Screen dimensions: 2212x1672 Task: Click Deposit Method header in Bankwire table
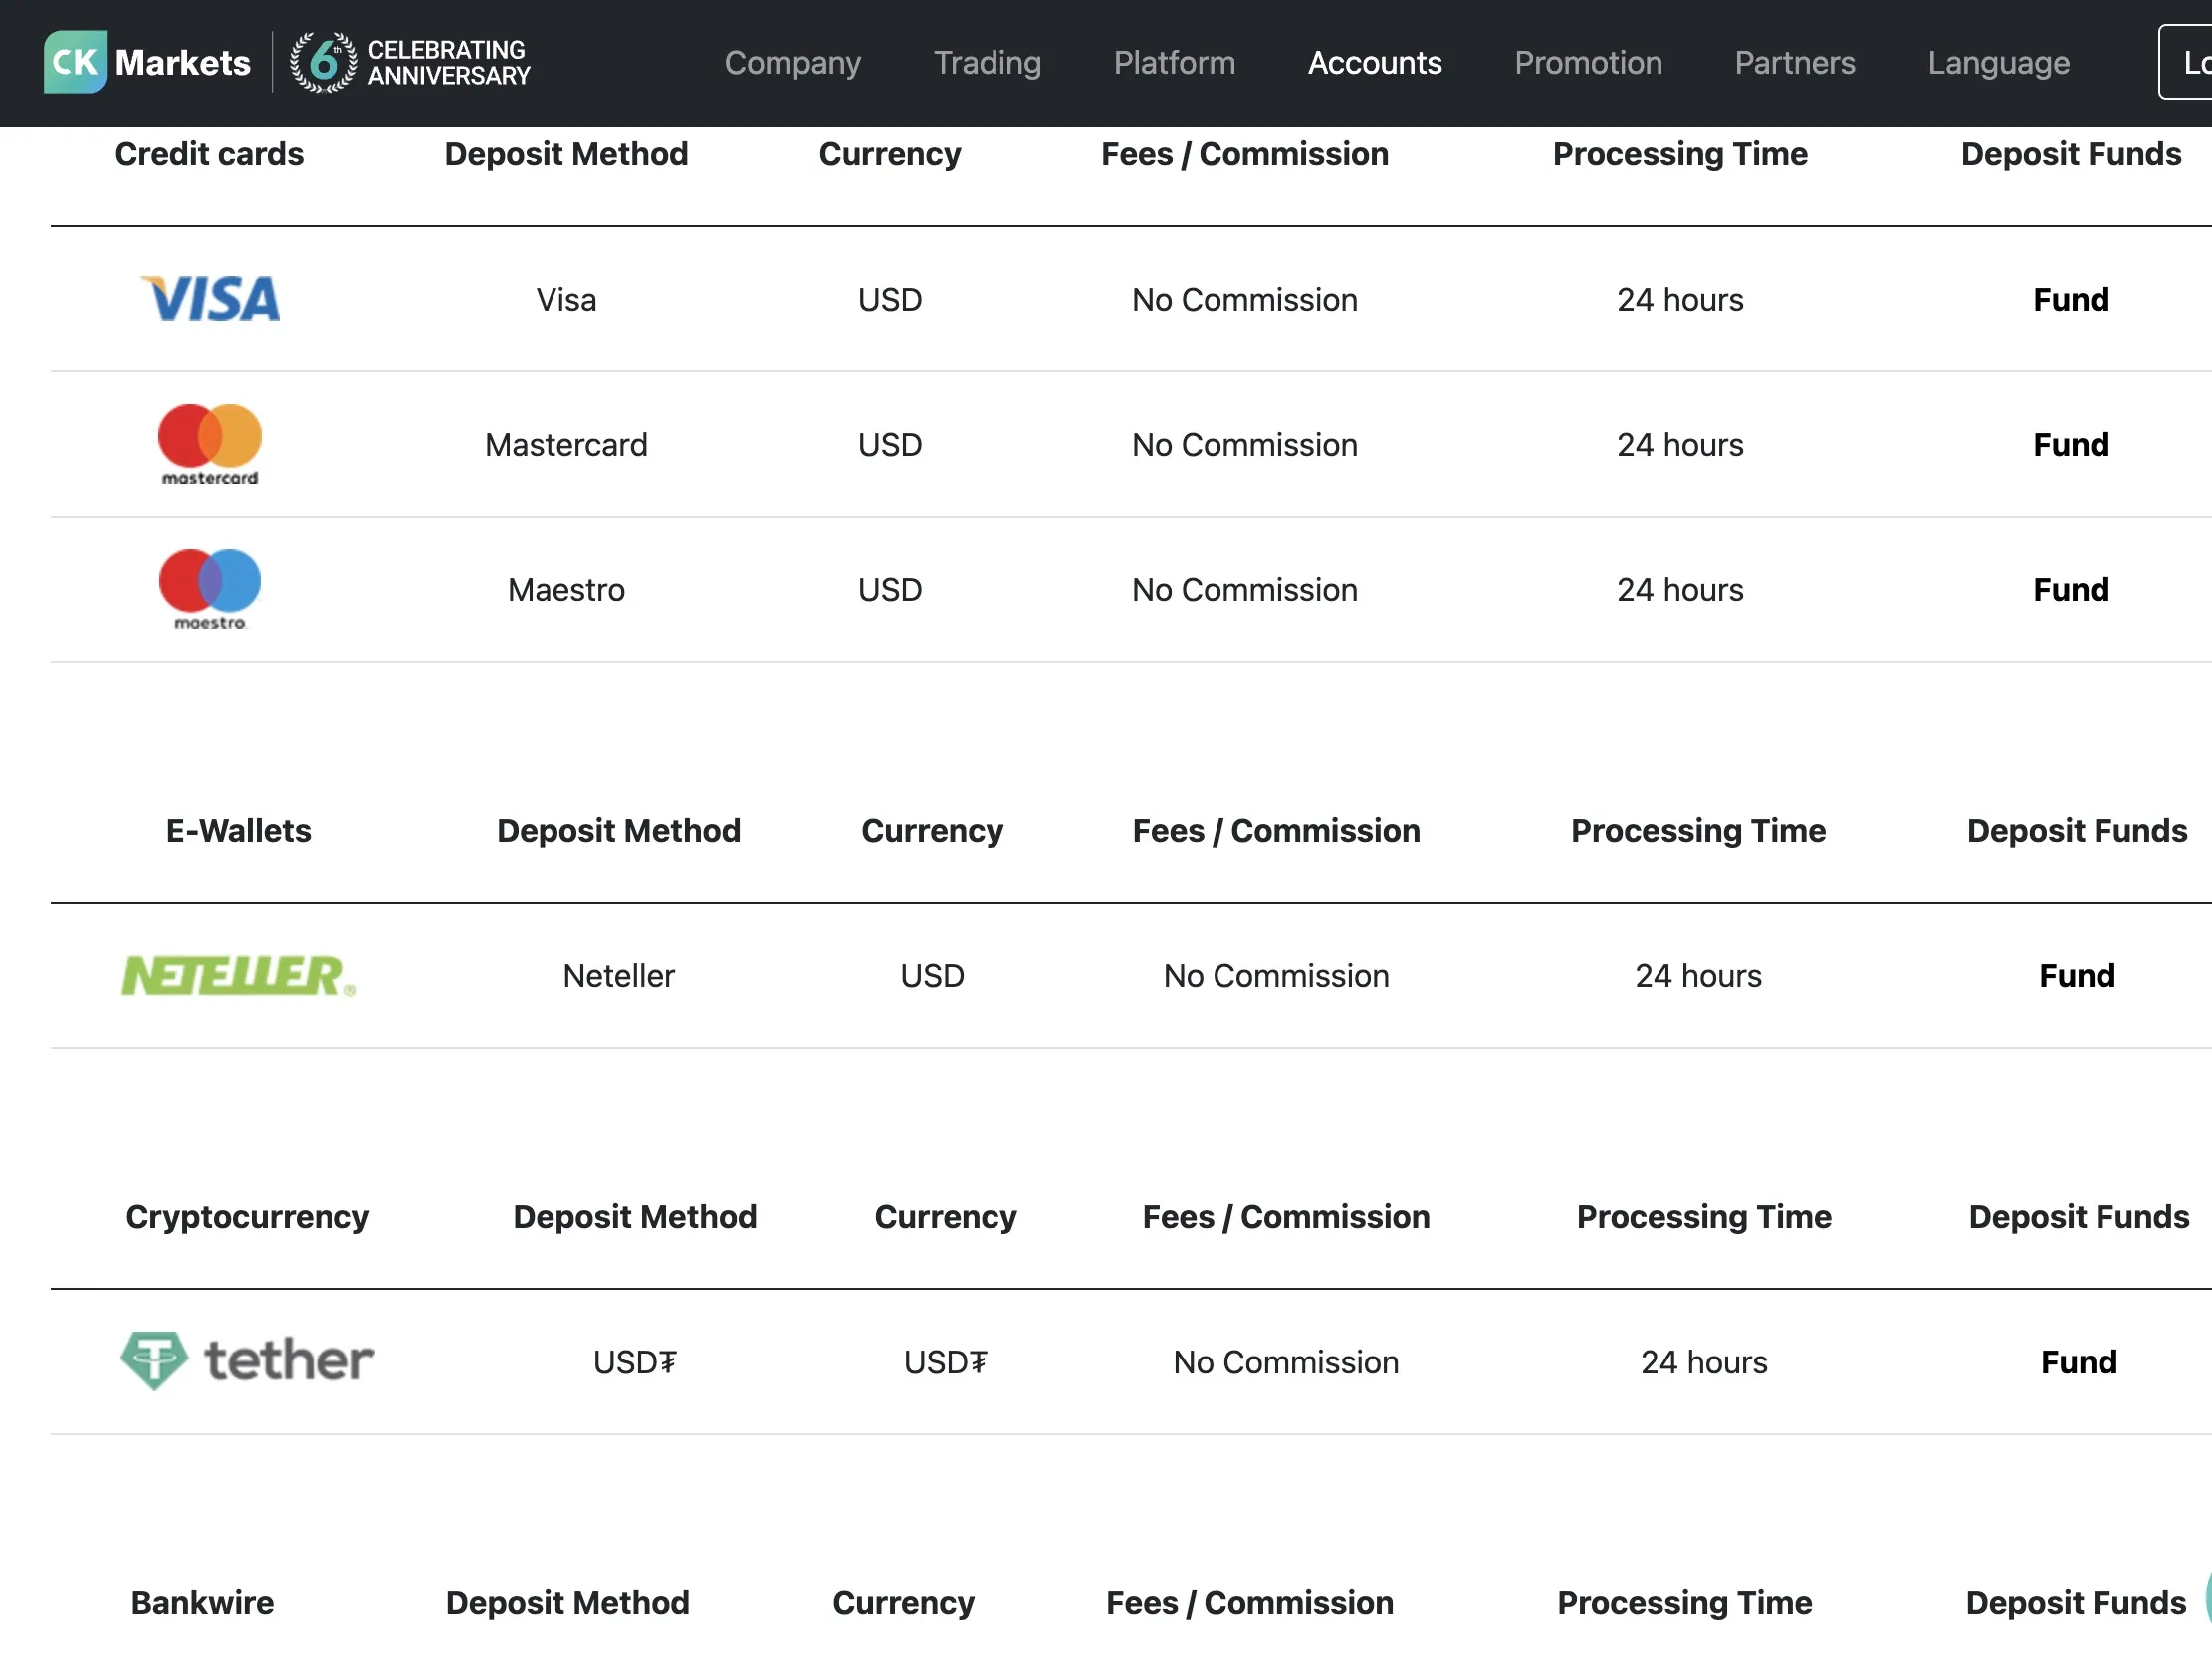click(x=567, y=1603)
